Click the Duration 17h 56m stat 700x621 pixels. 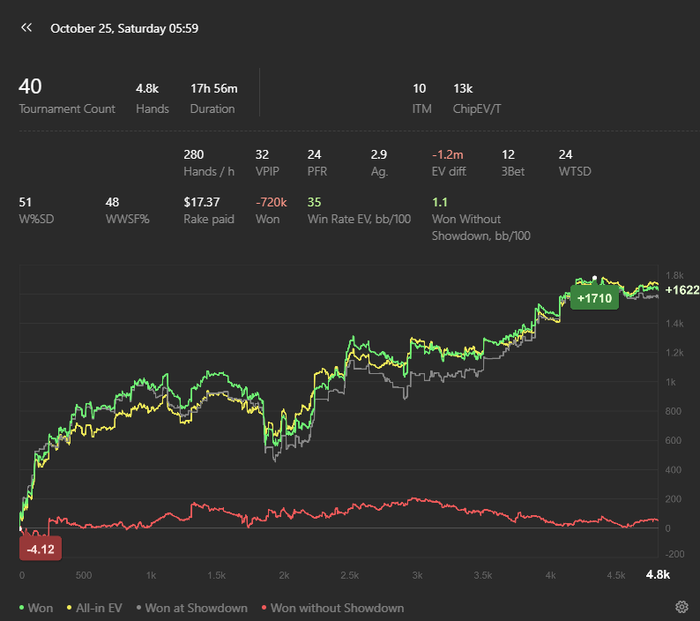[x=213, y=97]
